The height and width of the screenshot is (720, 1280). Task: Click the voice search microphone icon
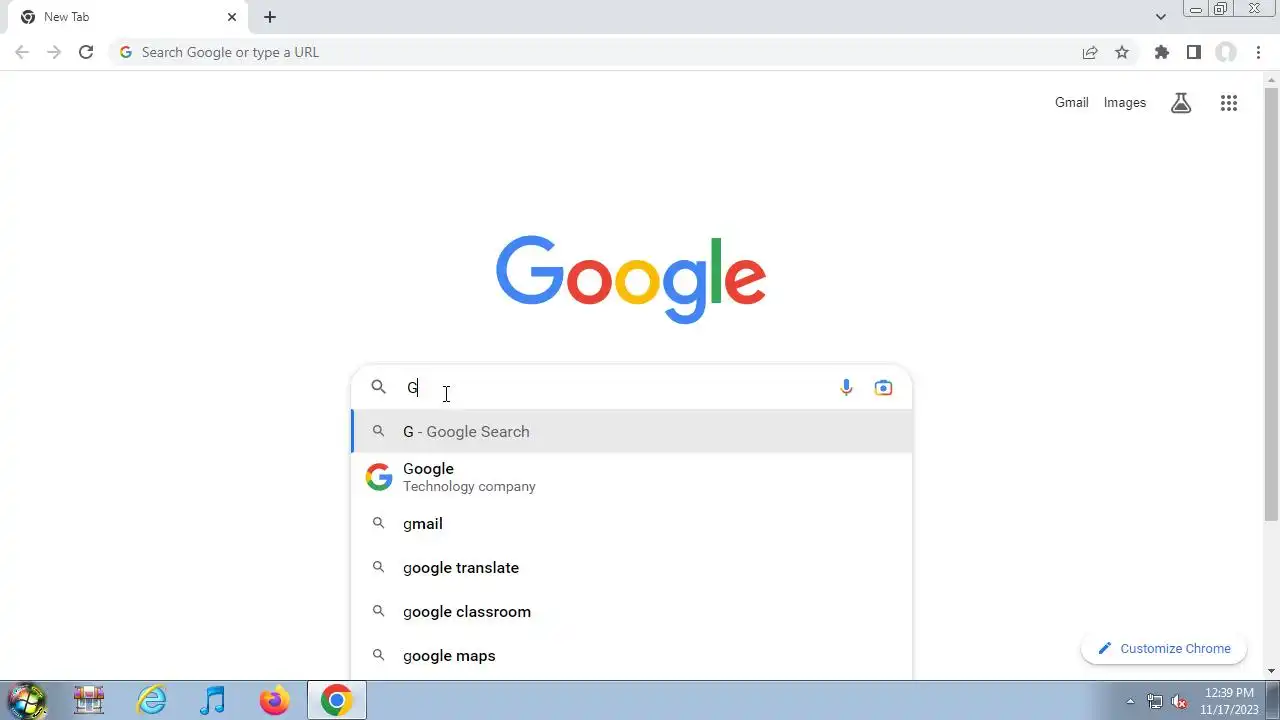[x=846, y=388]
